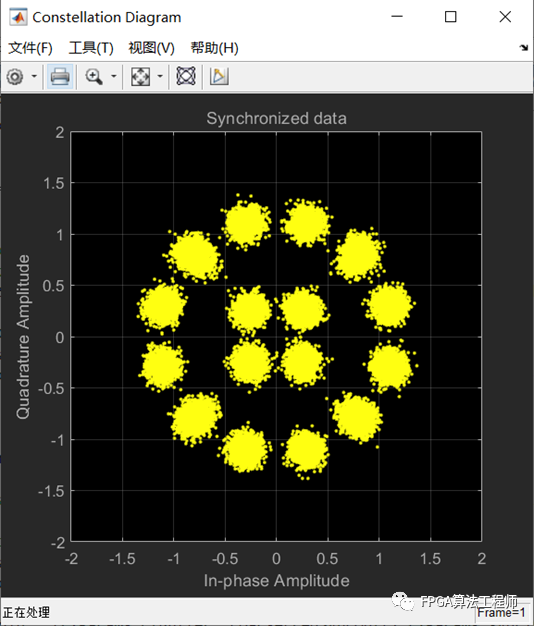Click the 'In-phase Amplitude' axis label
Image resolution: width=534 pixels, height=626 pixels.
(276, 580)
